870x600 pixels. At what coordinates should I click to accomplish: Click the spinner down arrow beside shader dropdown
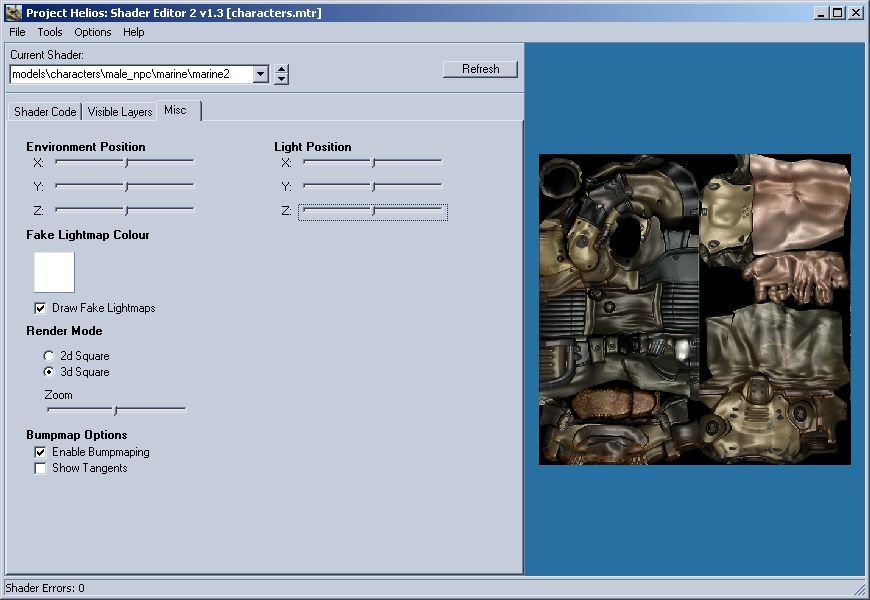pos(282,79)
